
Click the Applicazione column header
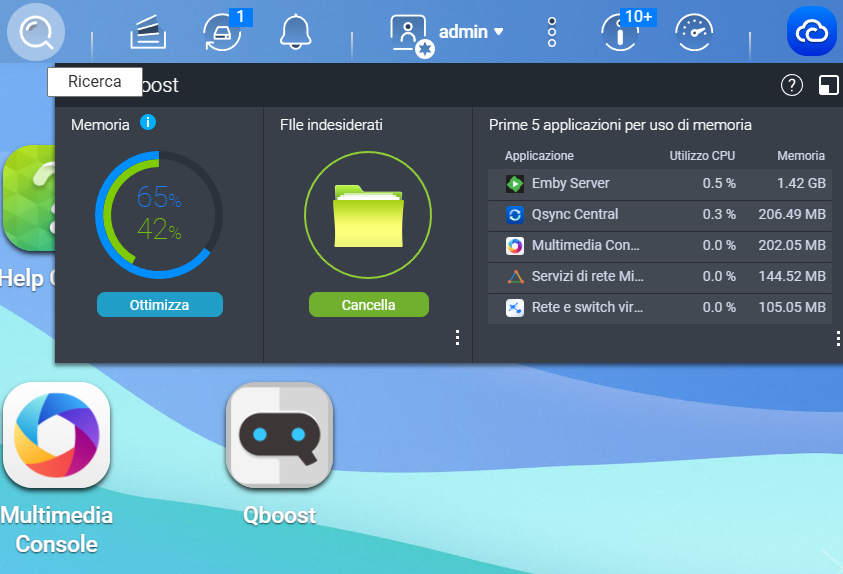click(x=539, y=156)
